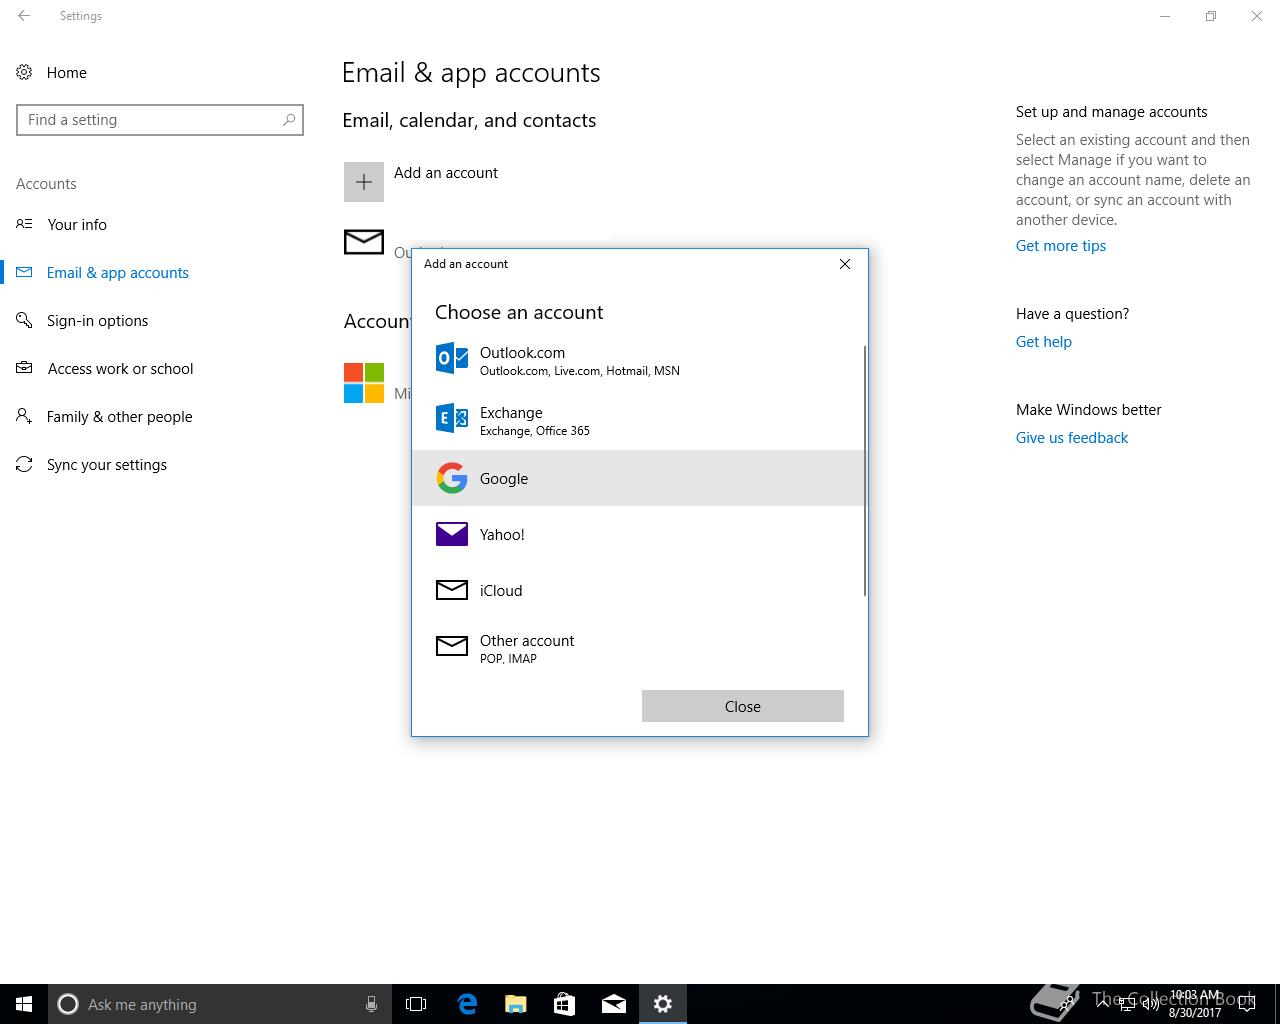Select the Other account envelope icon
1280x1024 pixels.
452,646
